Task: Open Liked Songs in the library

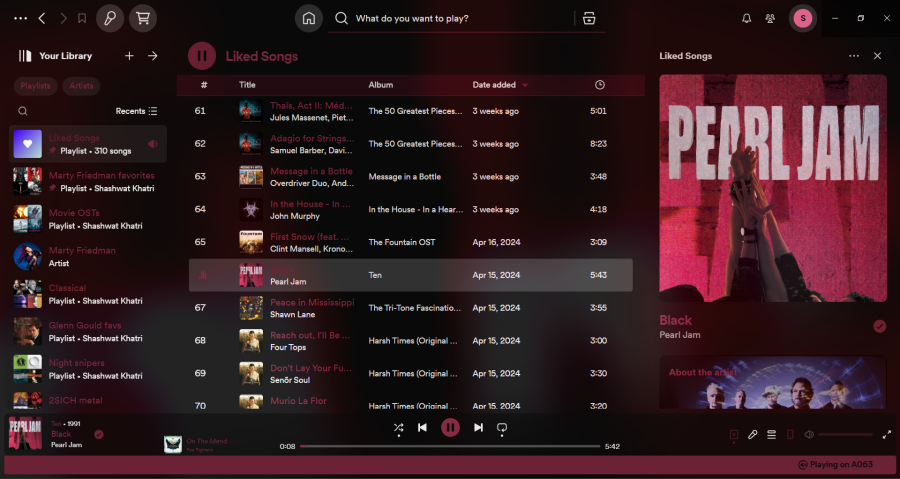Action: (88, 144)
